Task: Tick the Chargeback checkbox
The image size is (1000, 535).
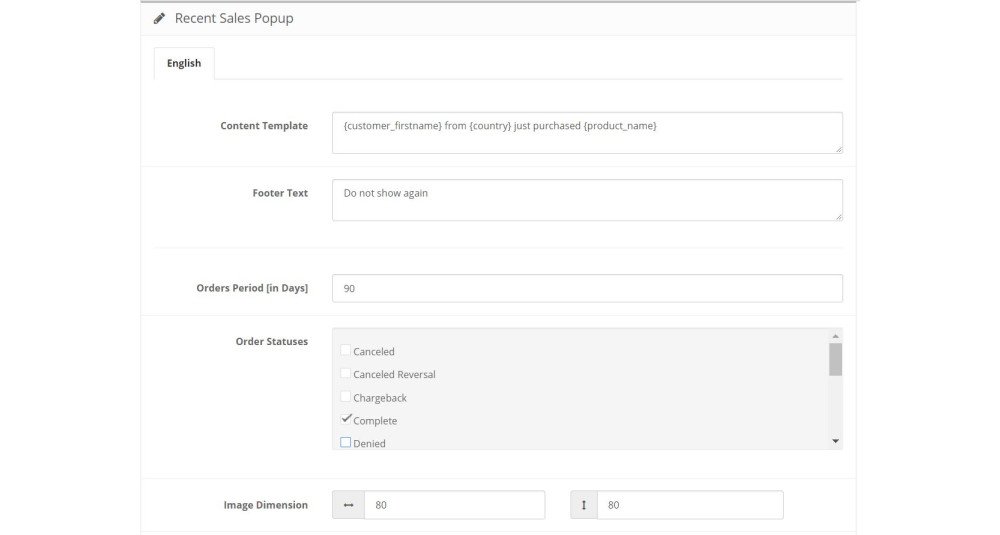Action: tap(345, 397)
